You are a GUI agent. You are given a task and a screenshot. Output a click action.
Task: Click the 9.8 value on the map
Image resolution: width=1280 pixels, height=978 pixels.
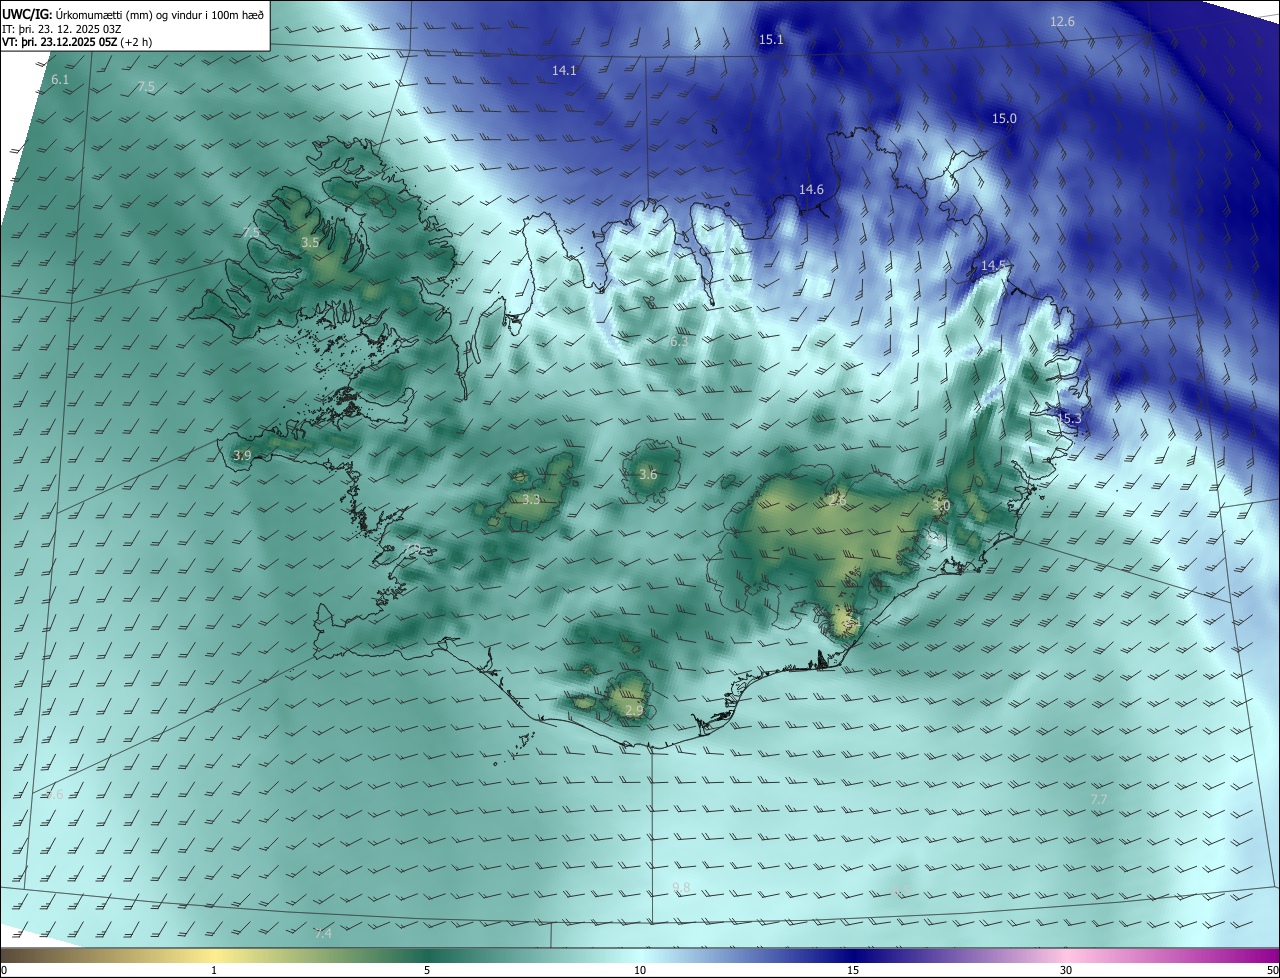point(681,888)
